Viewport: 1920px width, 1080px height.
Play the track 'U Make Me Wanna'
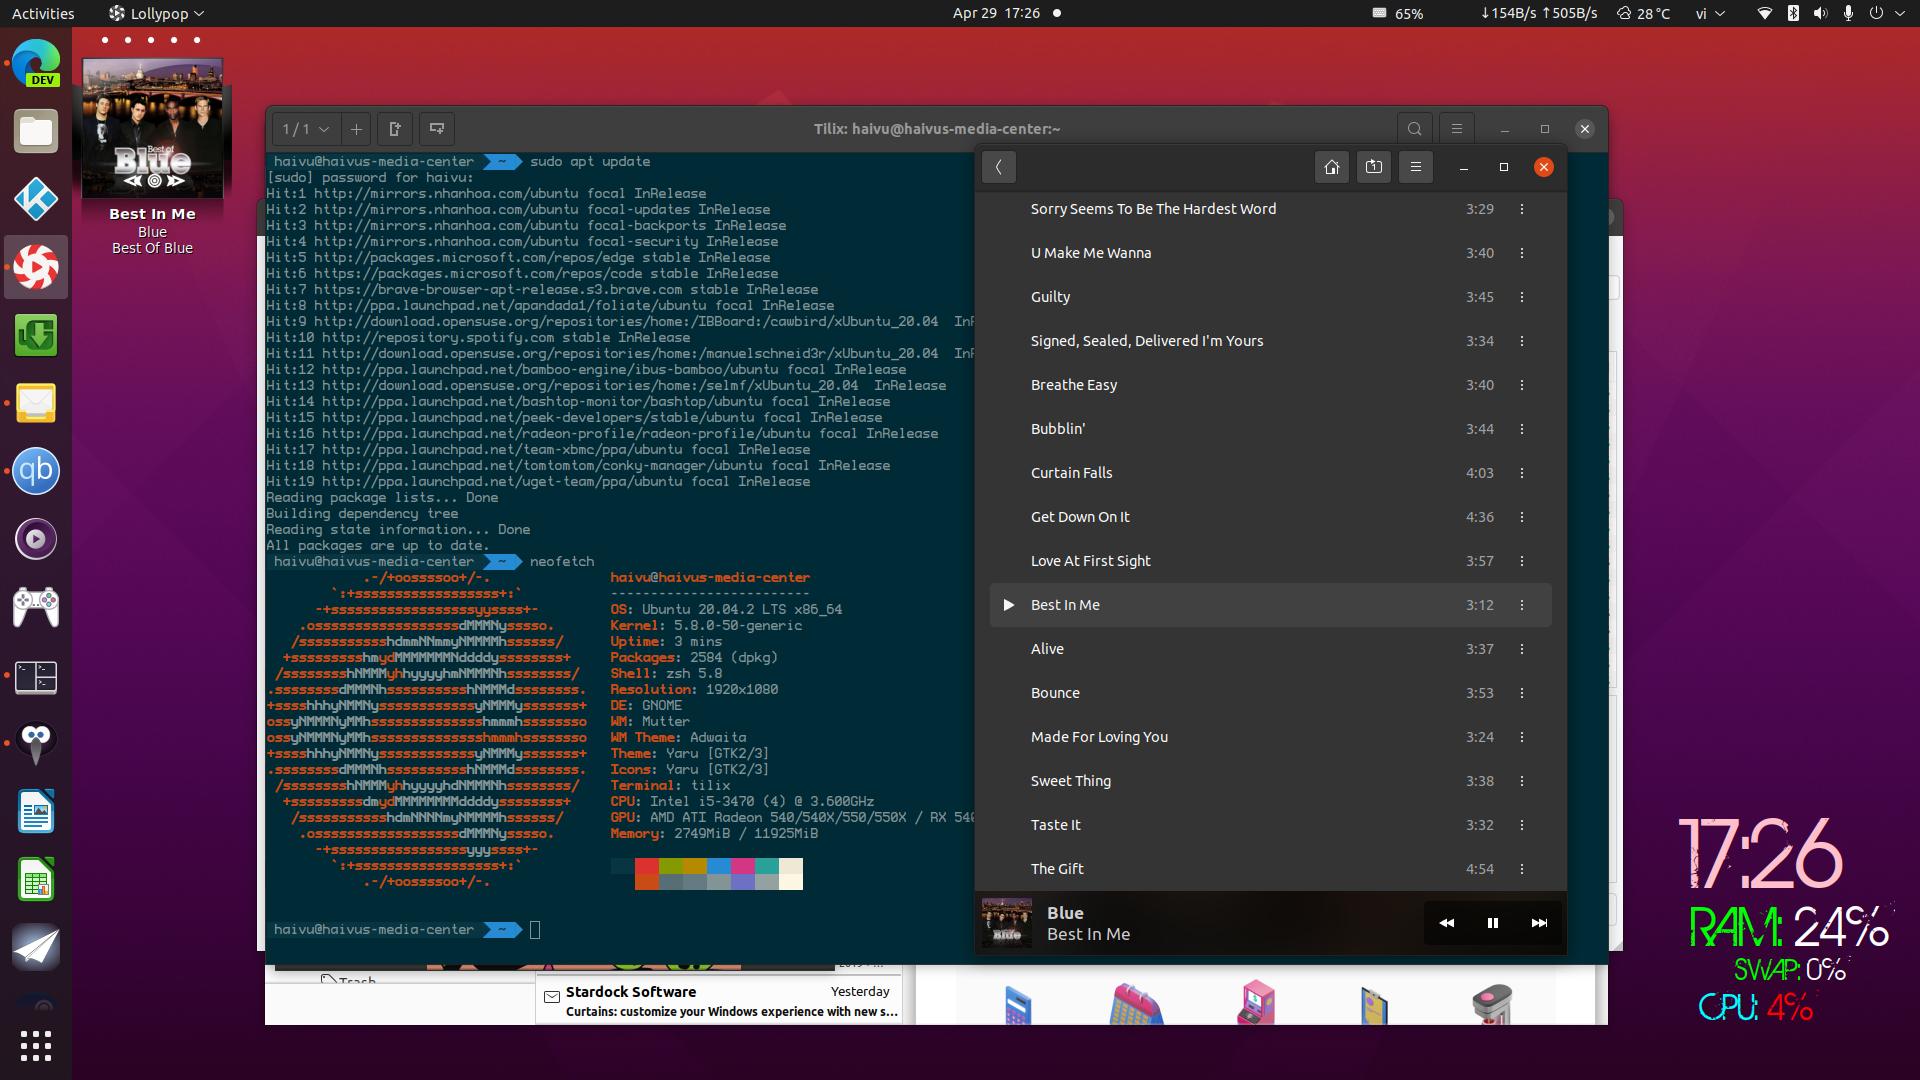1270,253
